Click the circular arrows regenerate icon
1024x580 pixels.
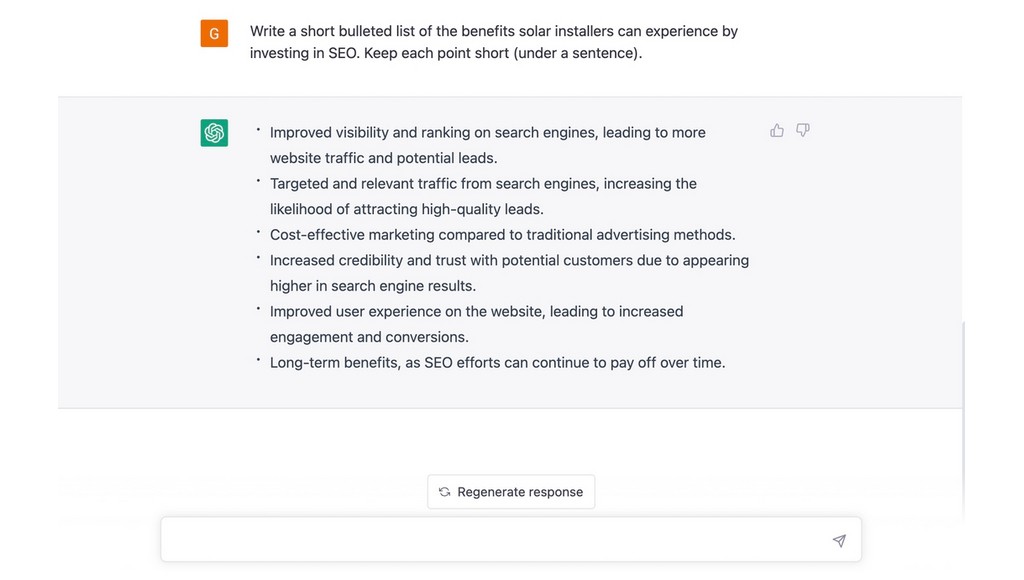[444, 492]
